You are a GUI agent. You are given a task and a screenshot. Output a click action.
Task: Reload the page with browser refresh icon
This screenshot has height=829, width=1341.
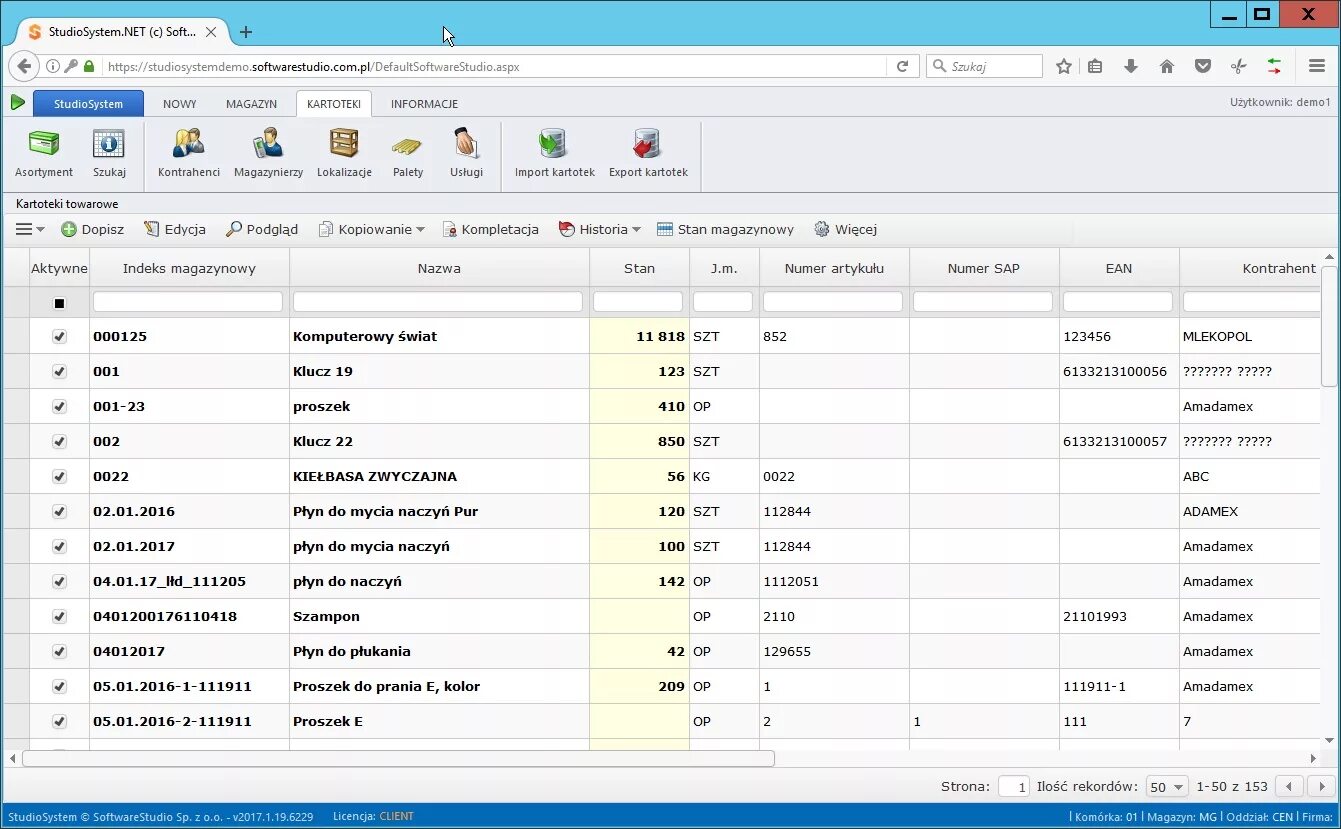902,66
